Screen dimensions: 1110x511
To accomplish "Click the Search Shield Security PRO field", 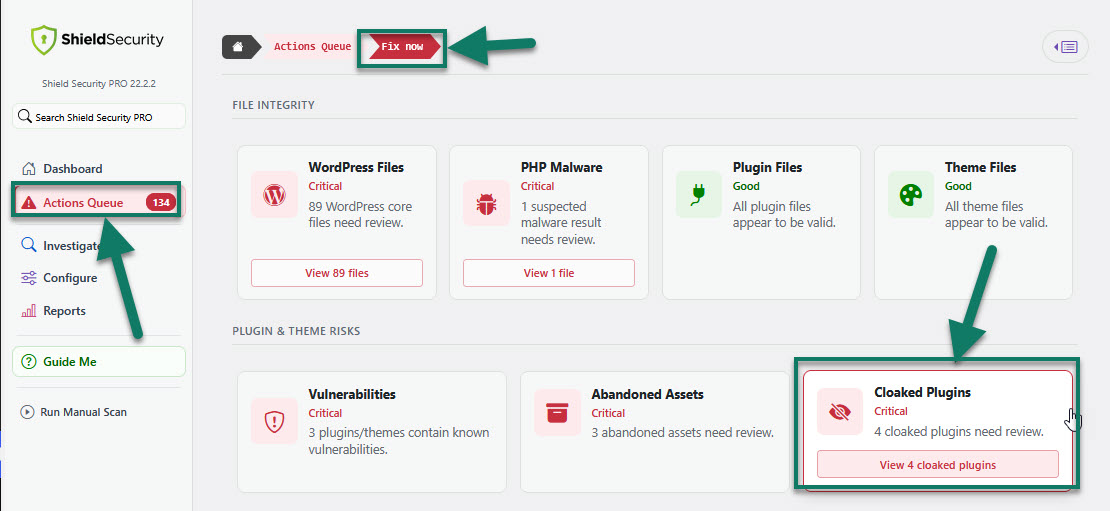I will (x=99, y=117).
